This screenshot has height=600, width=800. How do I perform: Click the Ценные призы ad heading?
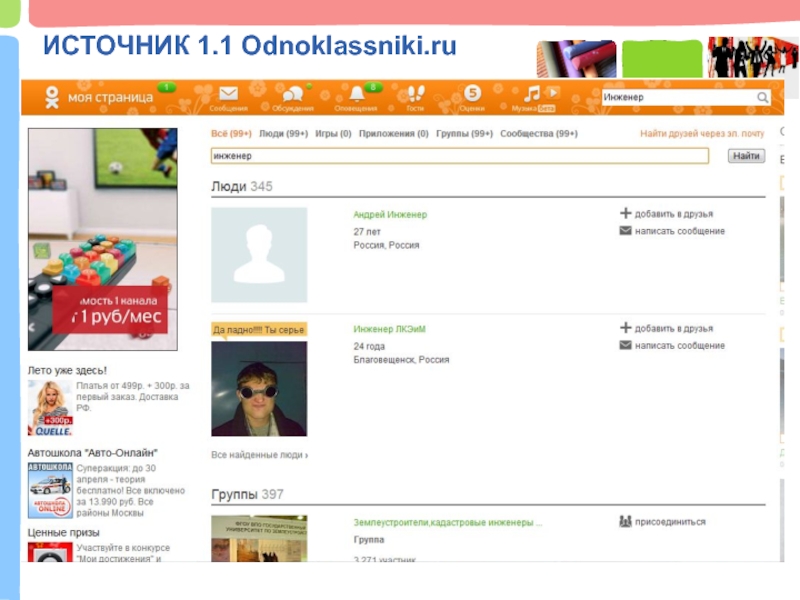pos(64,533)
